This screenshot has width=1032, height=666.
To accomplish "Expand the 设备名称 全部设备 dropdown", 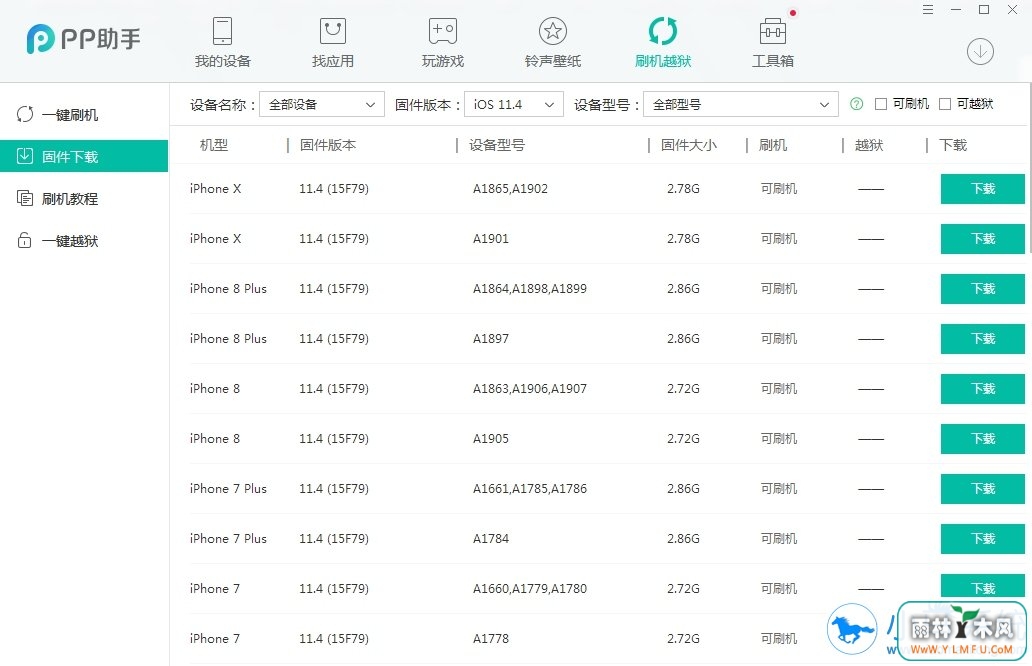I will point(322,104).
